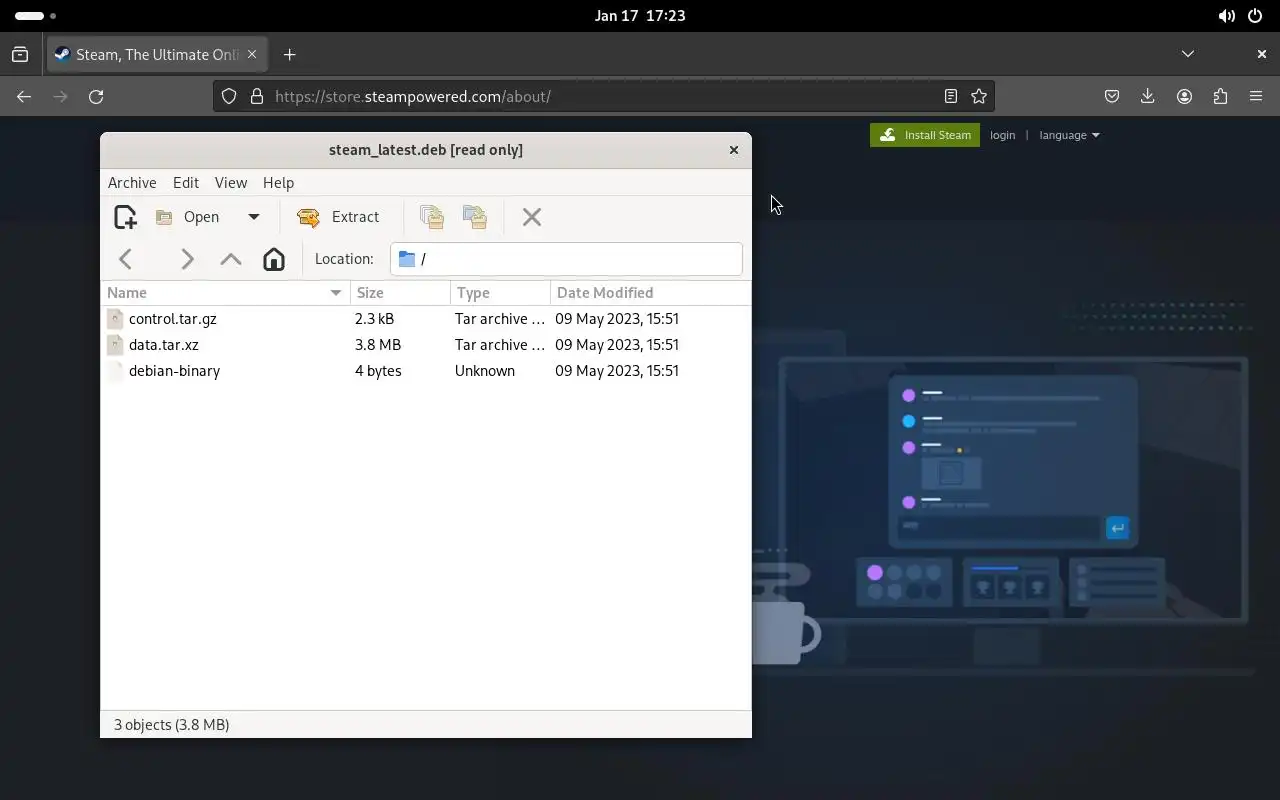Open the Help menu

[x=278, y=183]
